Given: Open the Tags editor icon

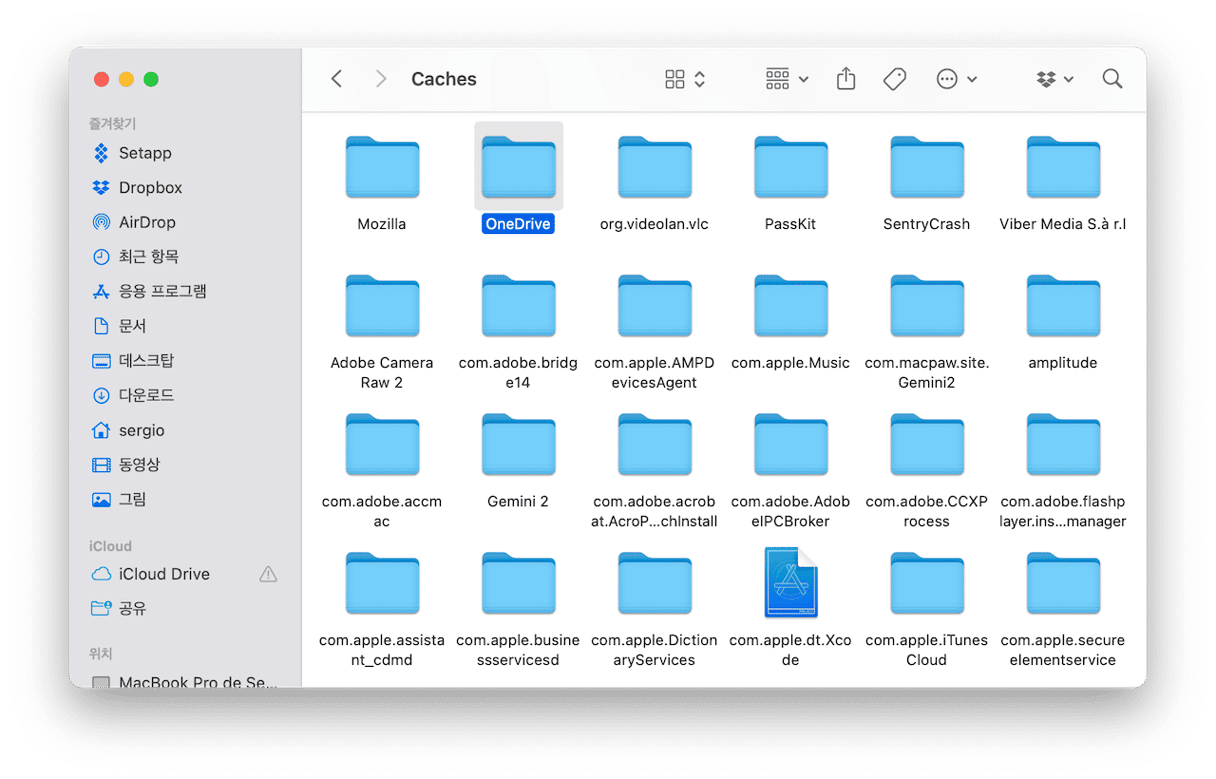Looking at the screenshot, I should (x=895, y=79).
